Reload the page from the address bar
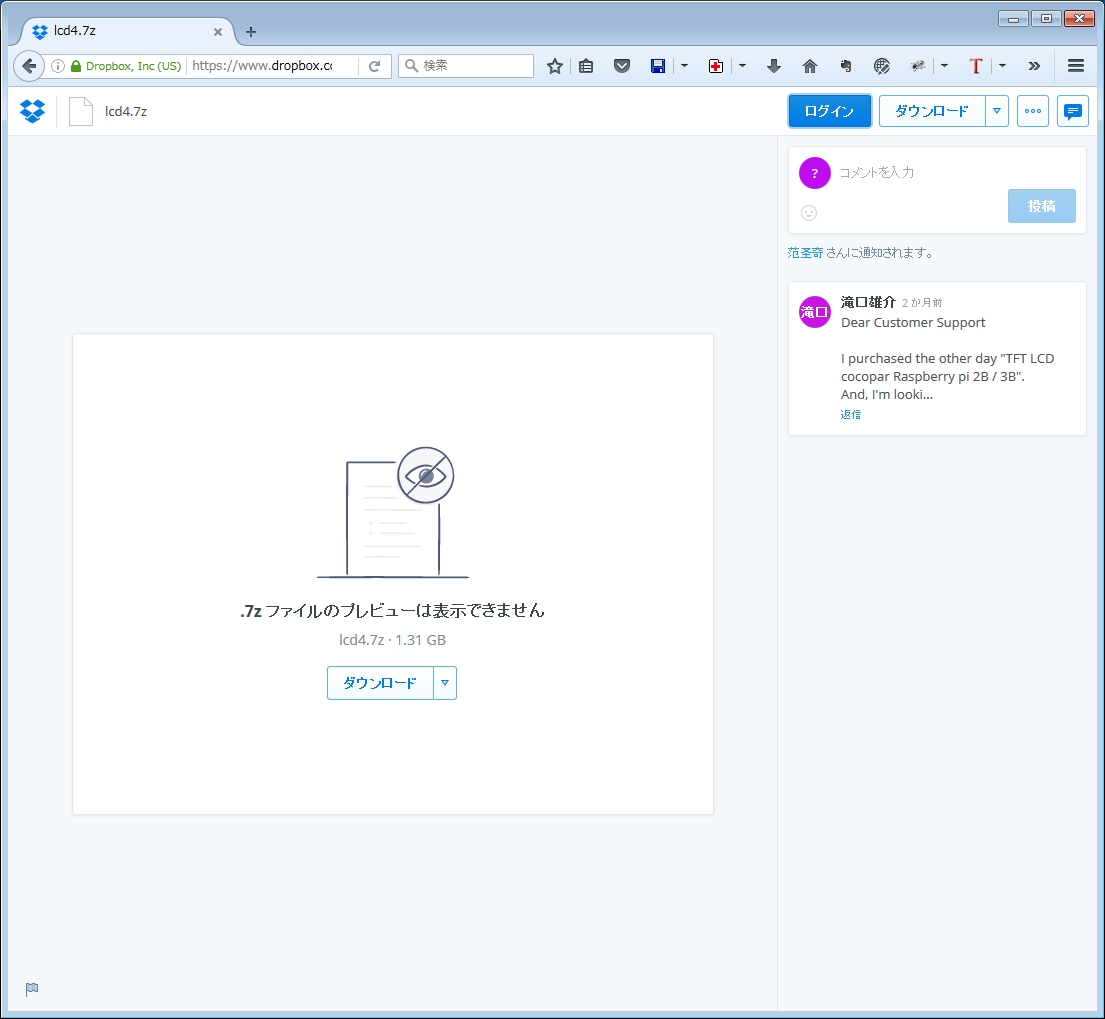Image resolution: width=1105 pixels, height=1019 pixels. click(x=375, y=66)
